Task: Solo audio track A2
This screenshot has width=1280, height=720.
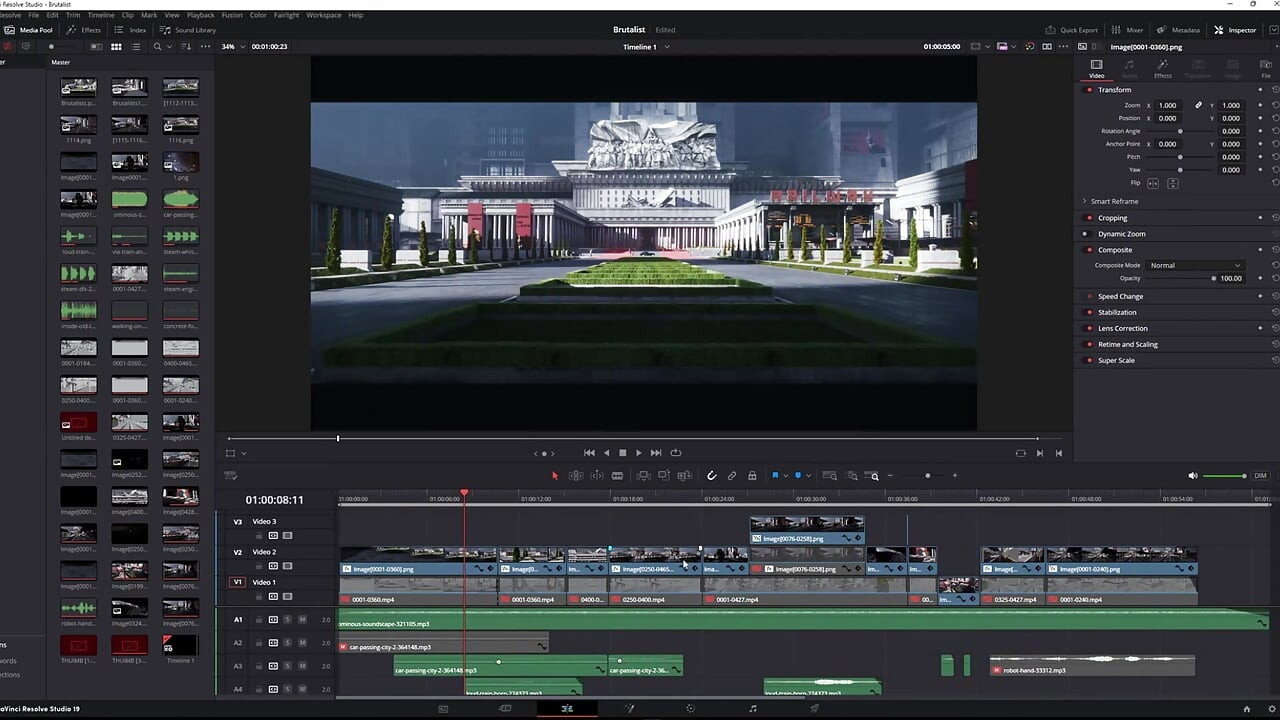Action: coord(287,643)
